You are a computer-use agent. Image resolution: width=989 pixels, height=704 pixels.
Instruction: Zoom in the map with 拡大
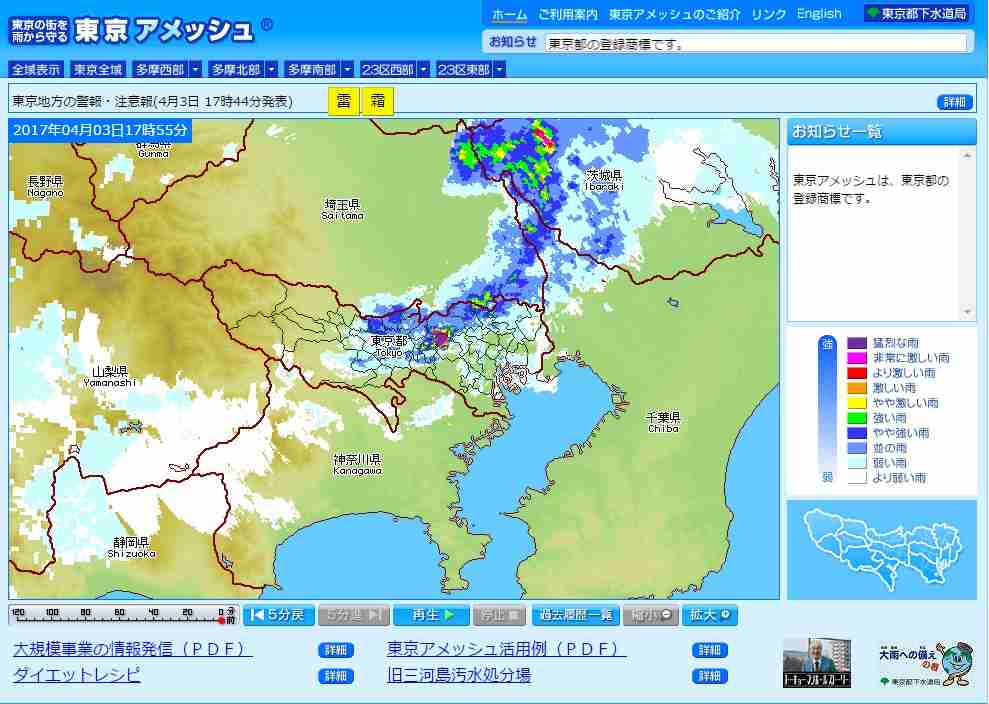710,615
